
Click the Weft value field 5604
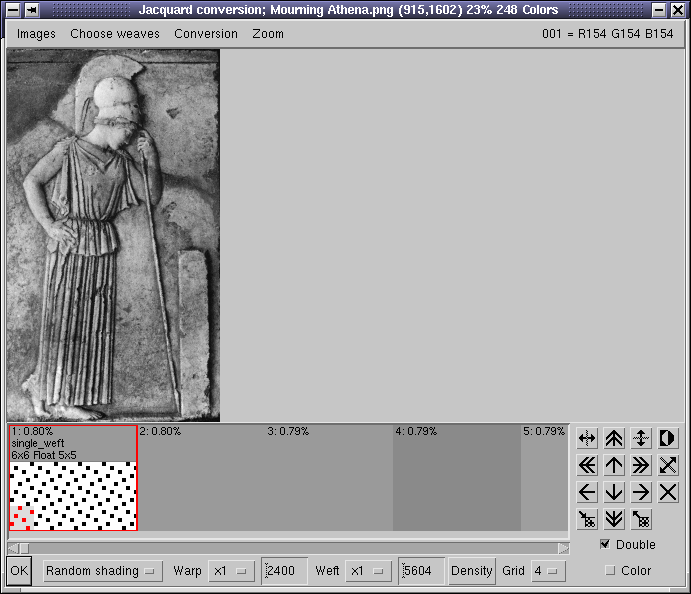point(421,571)
